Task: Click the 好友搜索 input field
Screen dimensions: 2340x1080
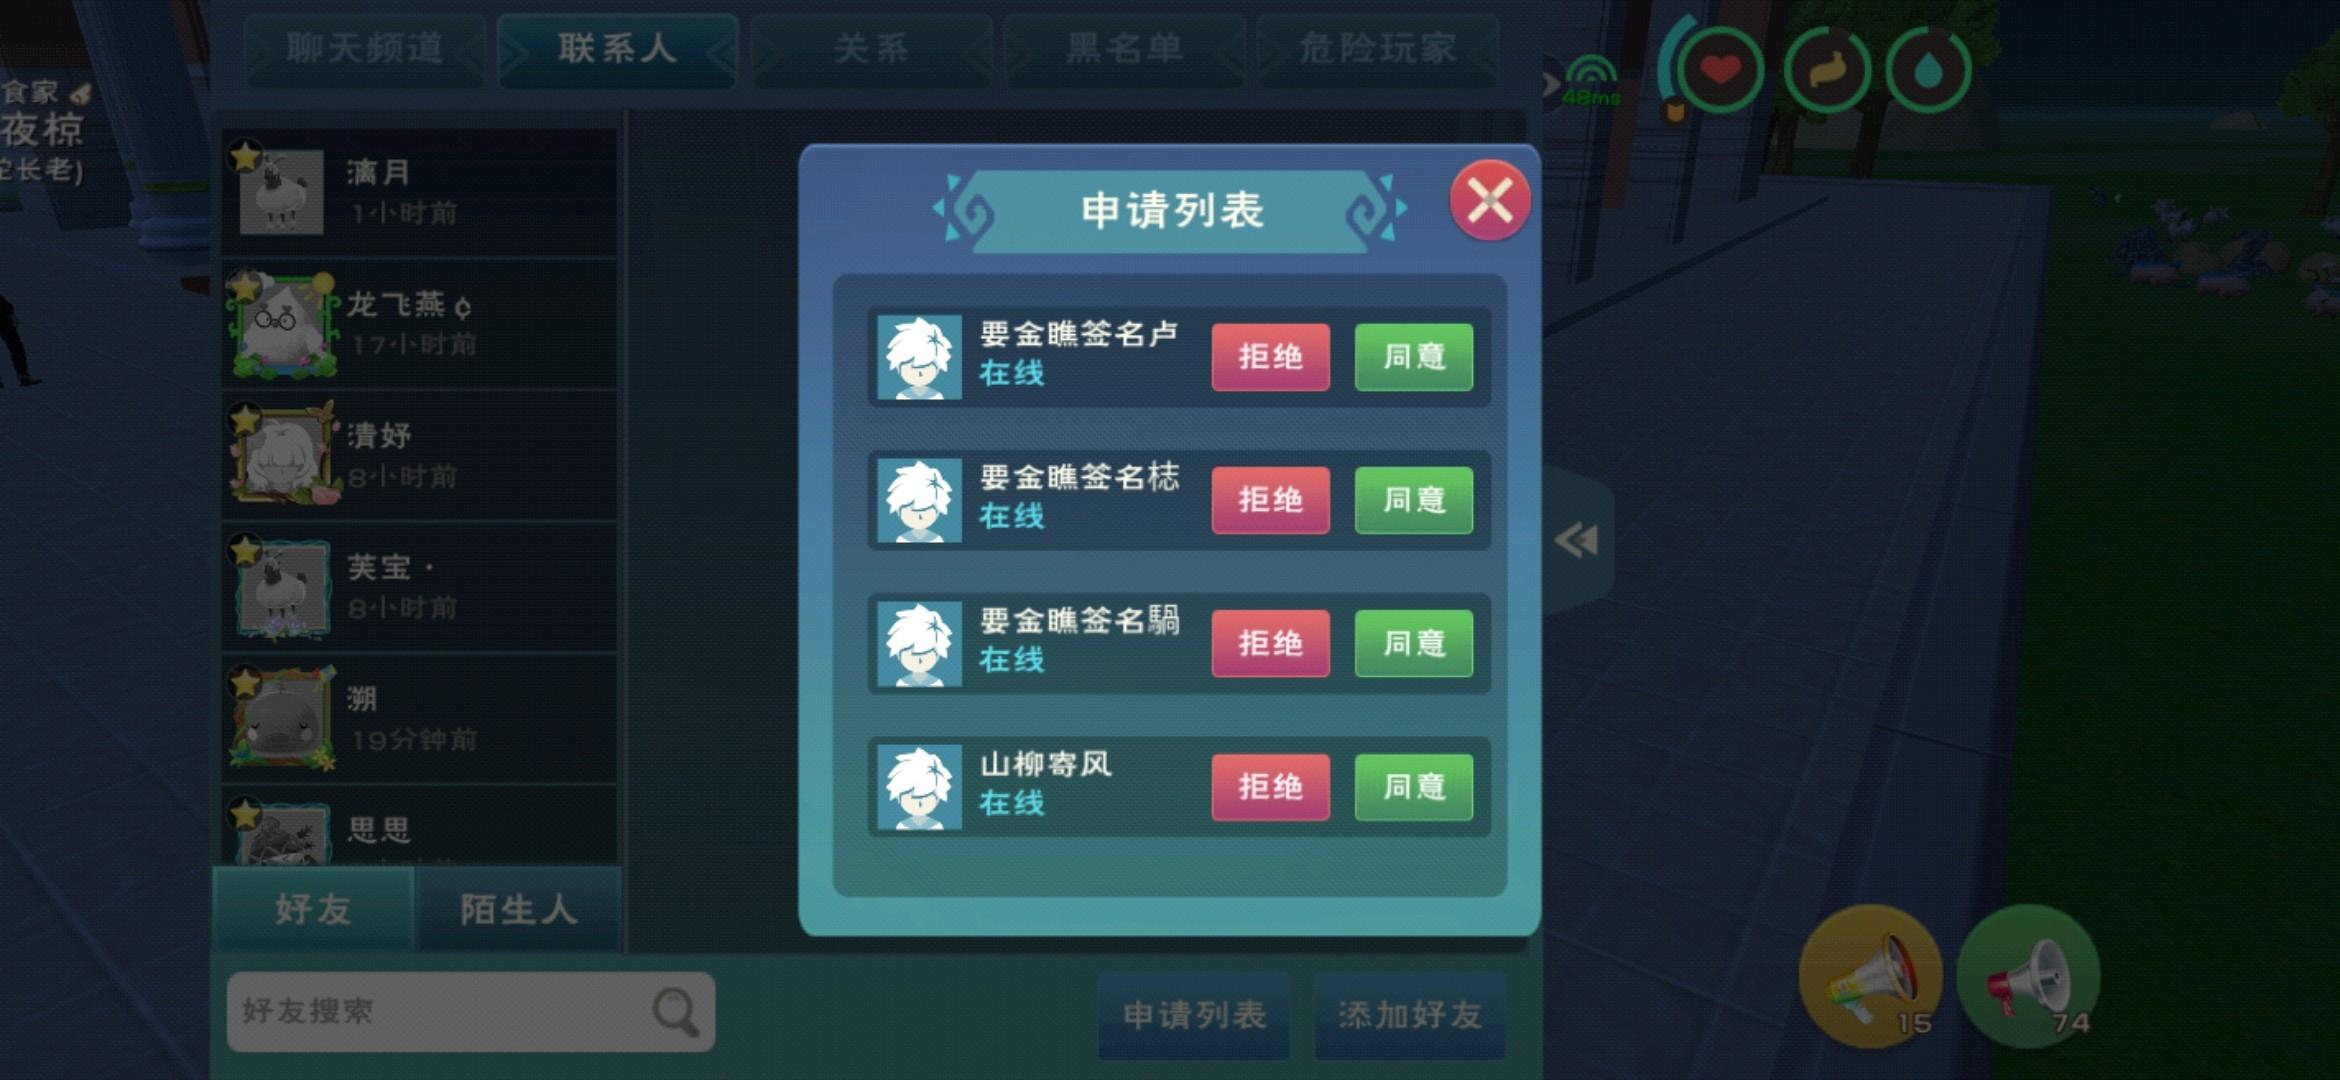Action: [x=471, y=1012]
